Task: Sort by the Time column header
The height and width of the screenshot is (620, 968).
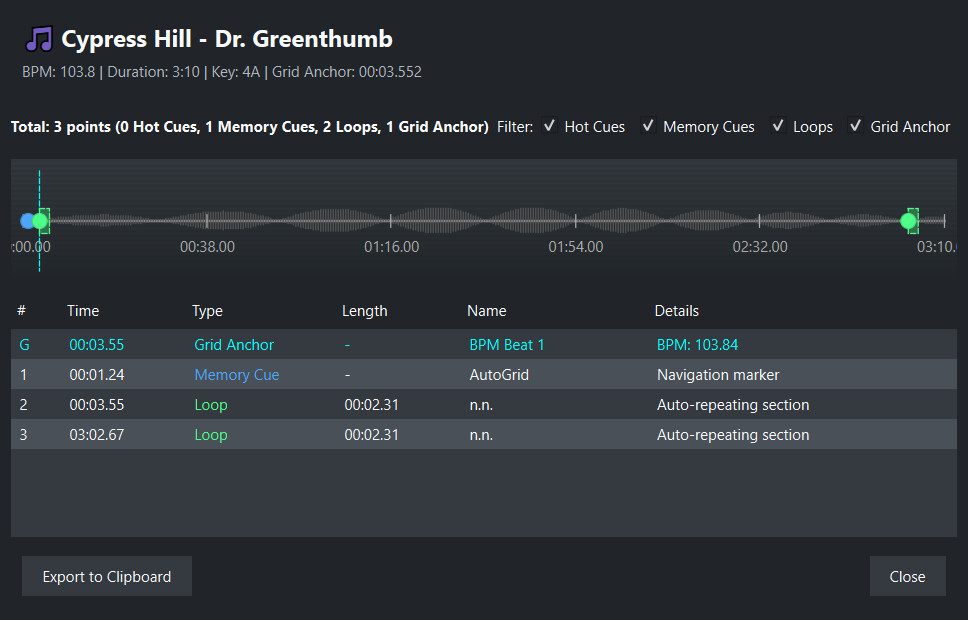Action: (83, 311)
